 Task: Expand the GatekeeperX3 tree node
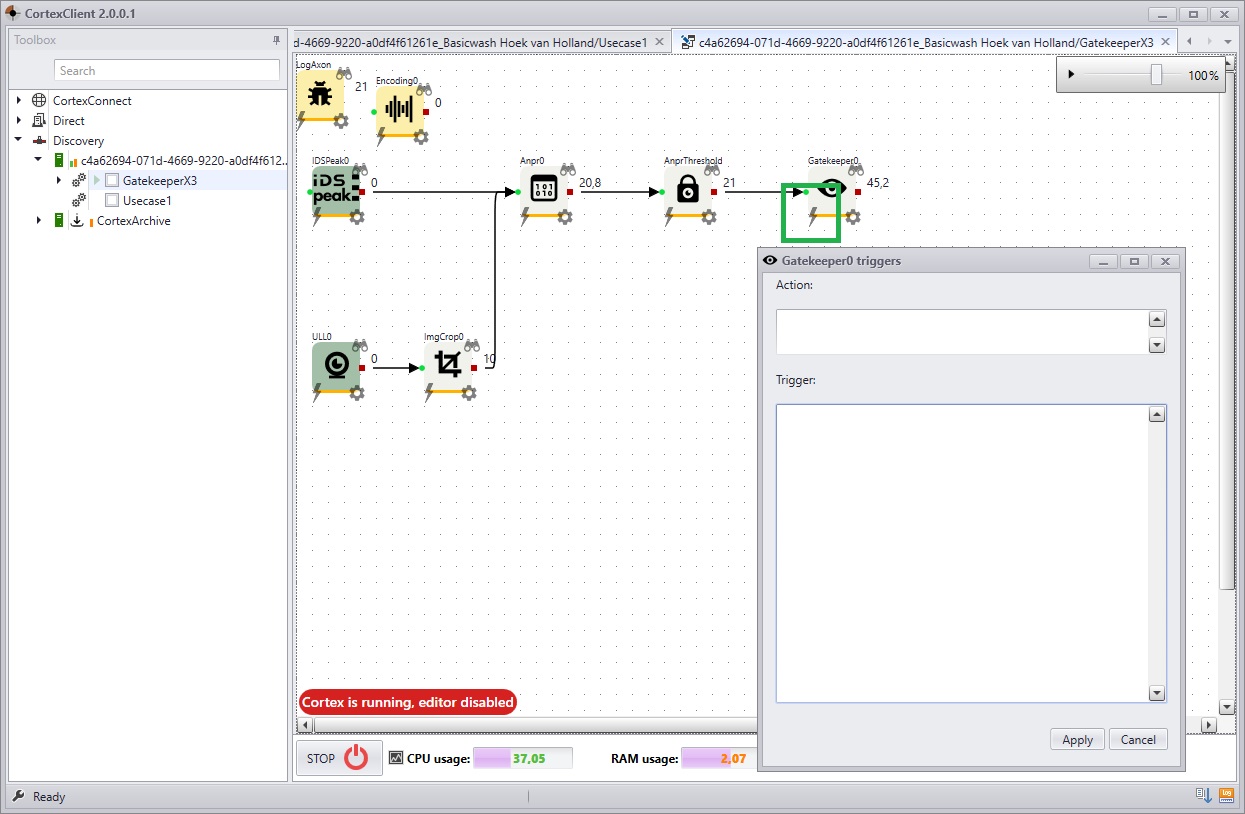click(59, 181)
